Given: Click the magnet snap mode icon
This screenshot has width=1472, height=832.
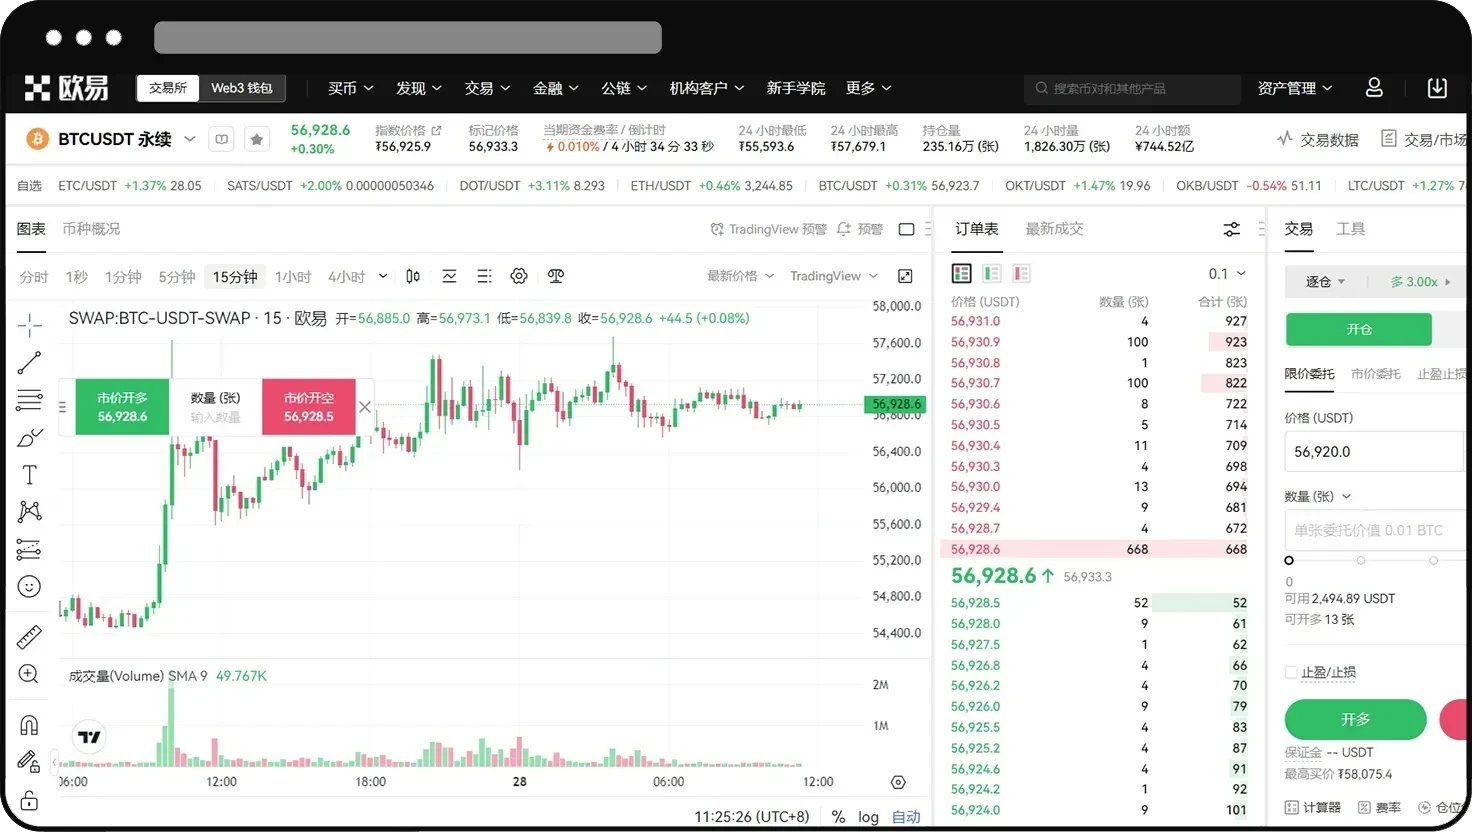Looking at the screenshot, I should [29, 725].
